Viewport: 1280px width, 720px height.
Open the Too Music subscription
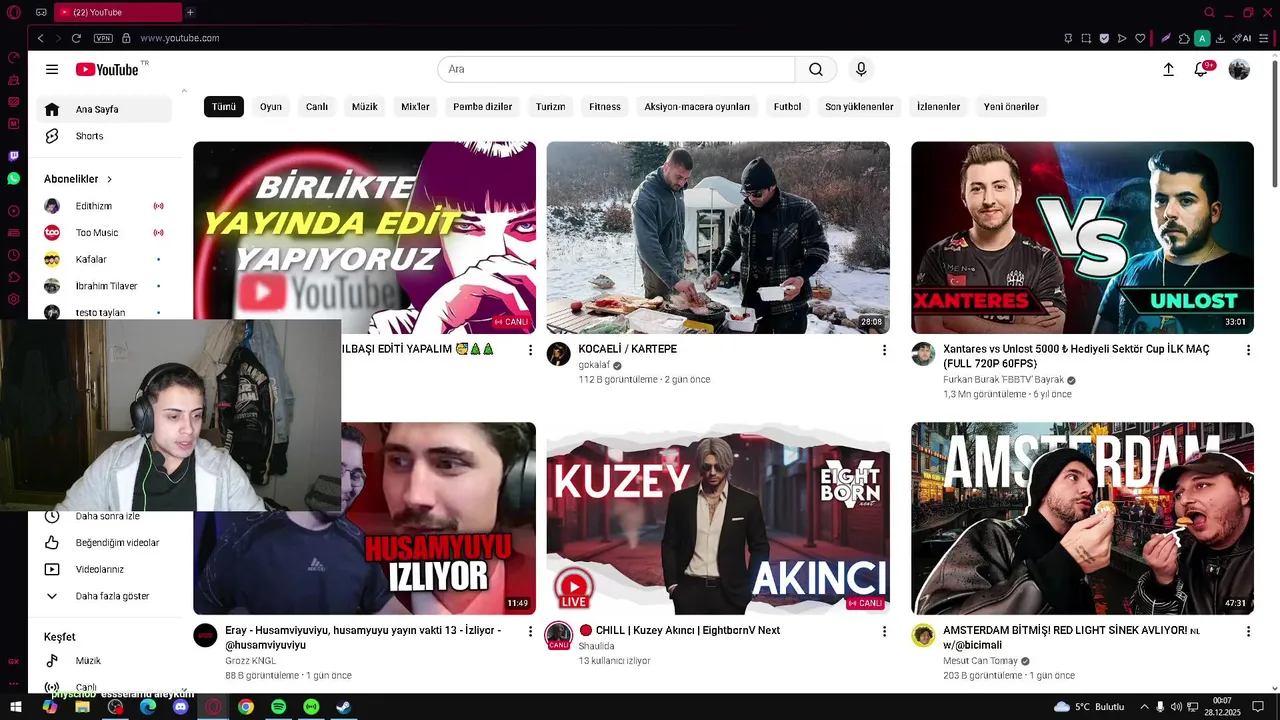coord(104,233)
